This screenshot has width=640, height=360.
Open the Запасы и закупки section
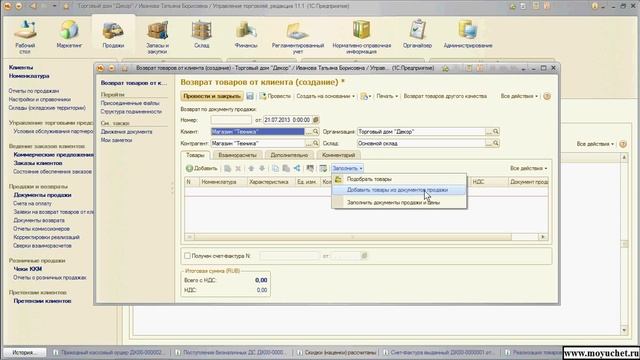click(157, 38)
